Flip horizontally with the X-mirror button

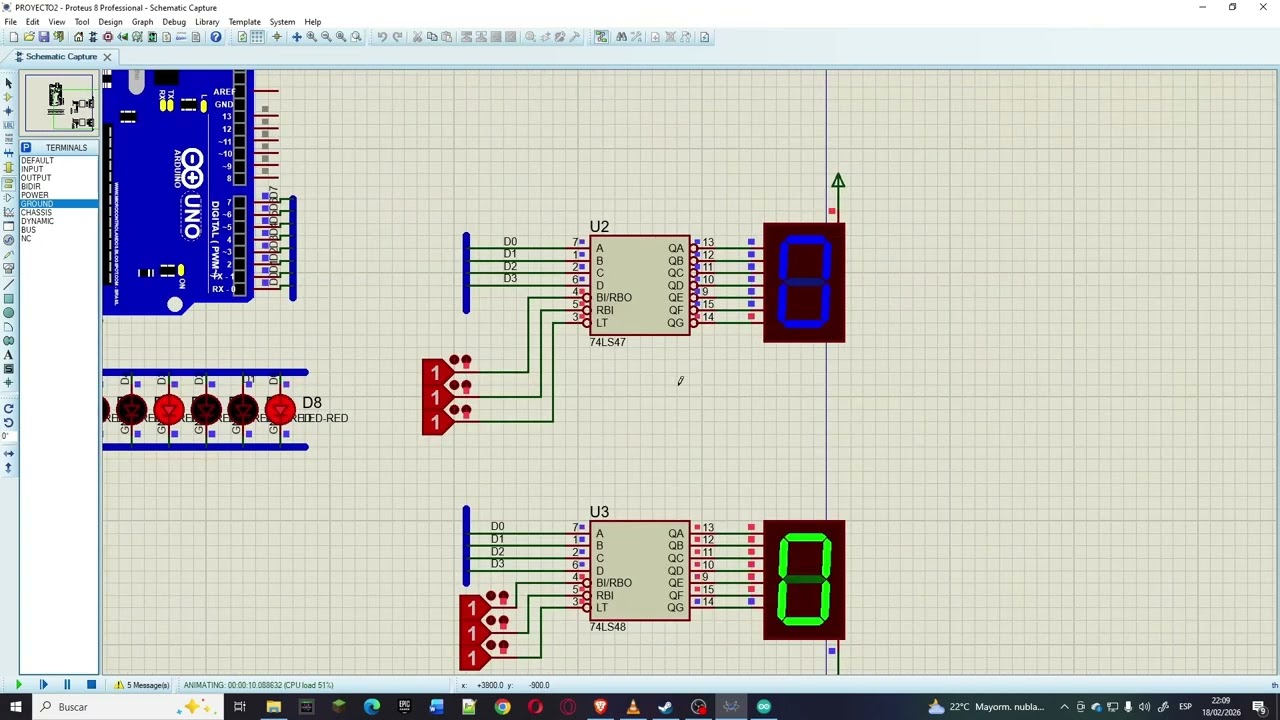click(x=9, y=453)
